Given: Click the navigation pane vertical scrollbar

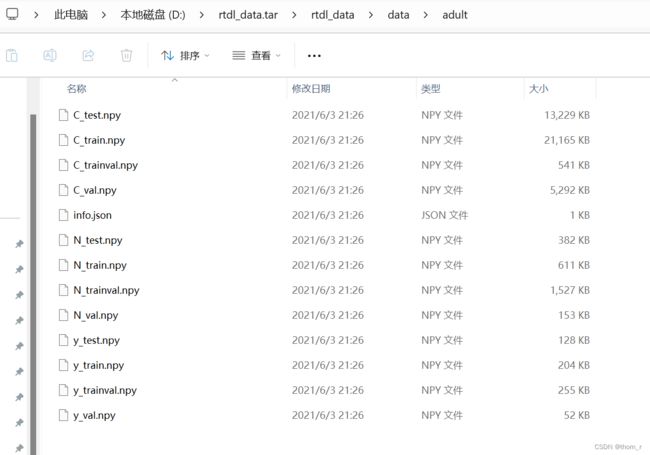Looking at the screenshot, I should [x=33, y=284].
